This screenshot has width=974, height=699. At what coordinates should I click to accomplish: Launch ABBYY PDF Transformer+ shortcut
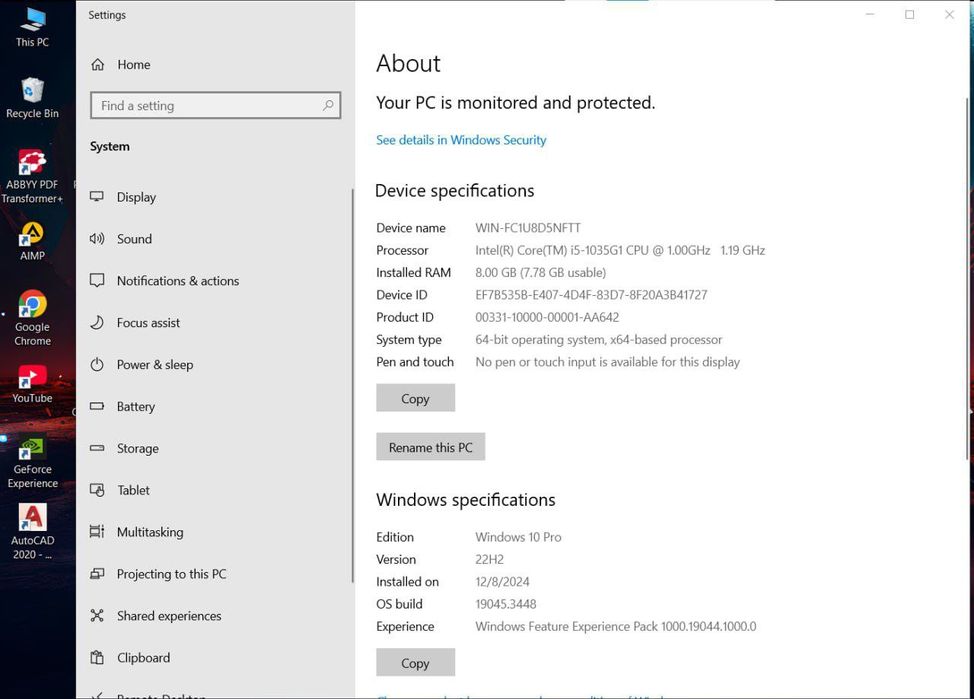point(32,176)
